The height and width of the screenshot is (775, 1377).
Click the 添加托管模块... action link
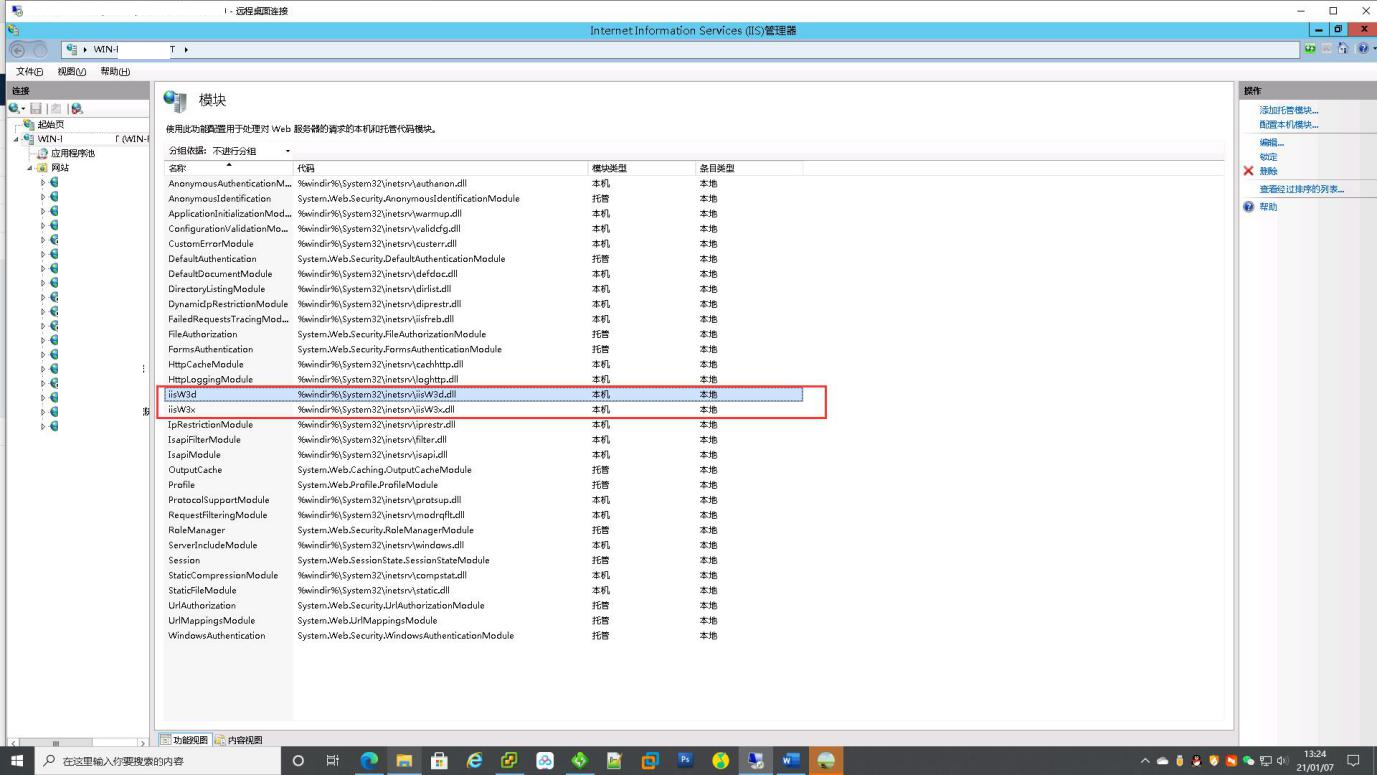(x=1288, y=110)
